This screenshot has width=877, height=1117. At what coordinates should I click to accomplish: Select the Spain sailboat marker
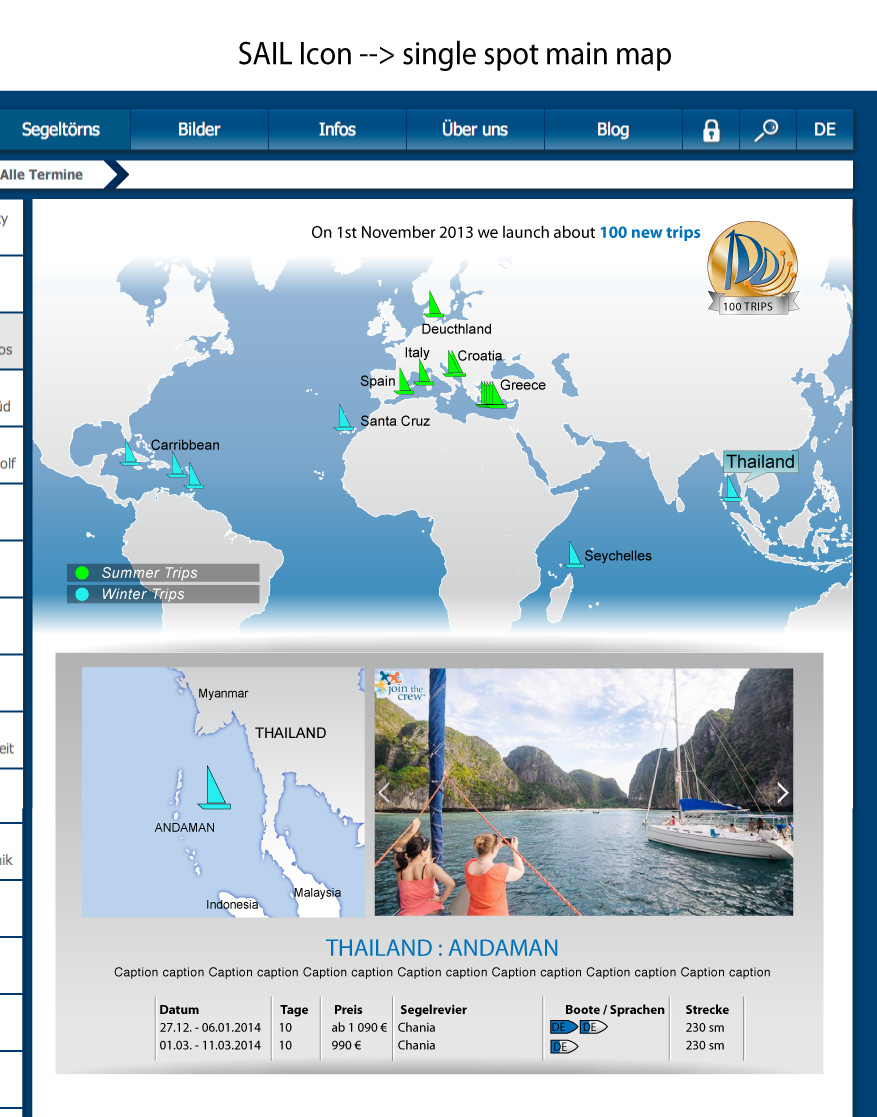[x=403, y=381]
